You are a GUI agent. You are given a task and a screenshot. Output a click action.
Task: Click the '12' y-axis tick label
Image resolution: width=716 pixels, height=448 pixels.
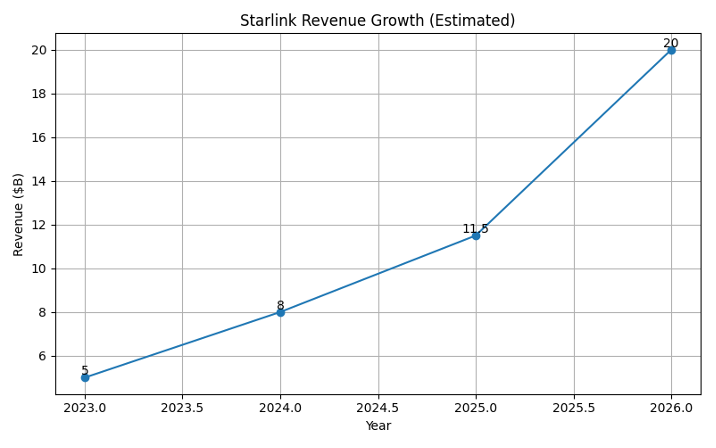(40, 225)
